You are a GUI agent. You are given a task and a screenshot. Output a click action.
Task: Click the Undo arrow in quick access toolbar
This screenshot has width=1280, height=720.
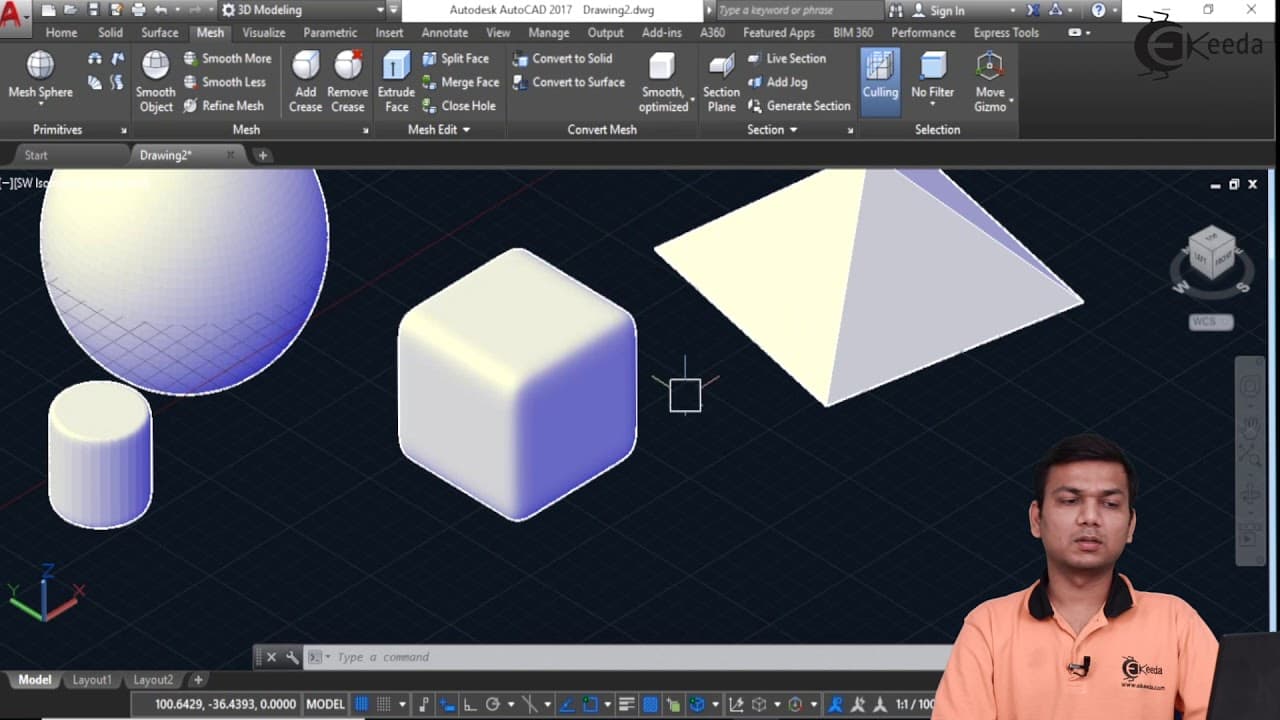coord(160,10)
